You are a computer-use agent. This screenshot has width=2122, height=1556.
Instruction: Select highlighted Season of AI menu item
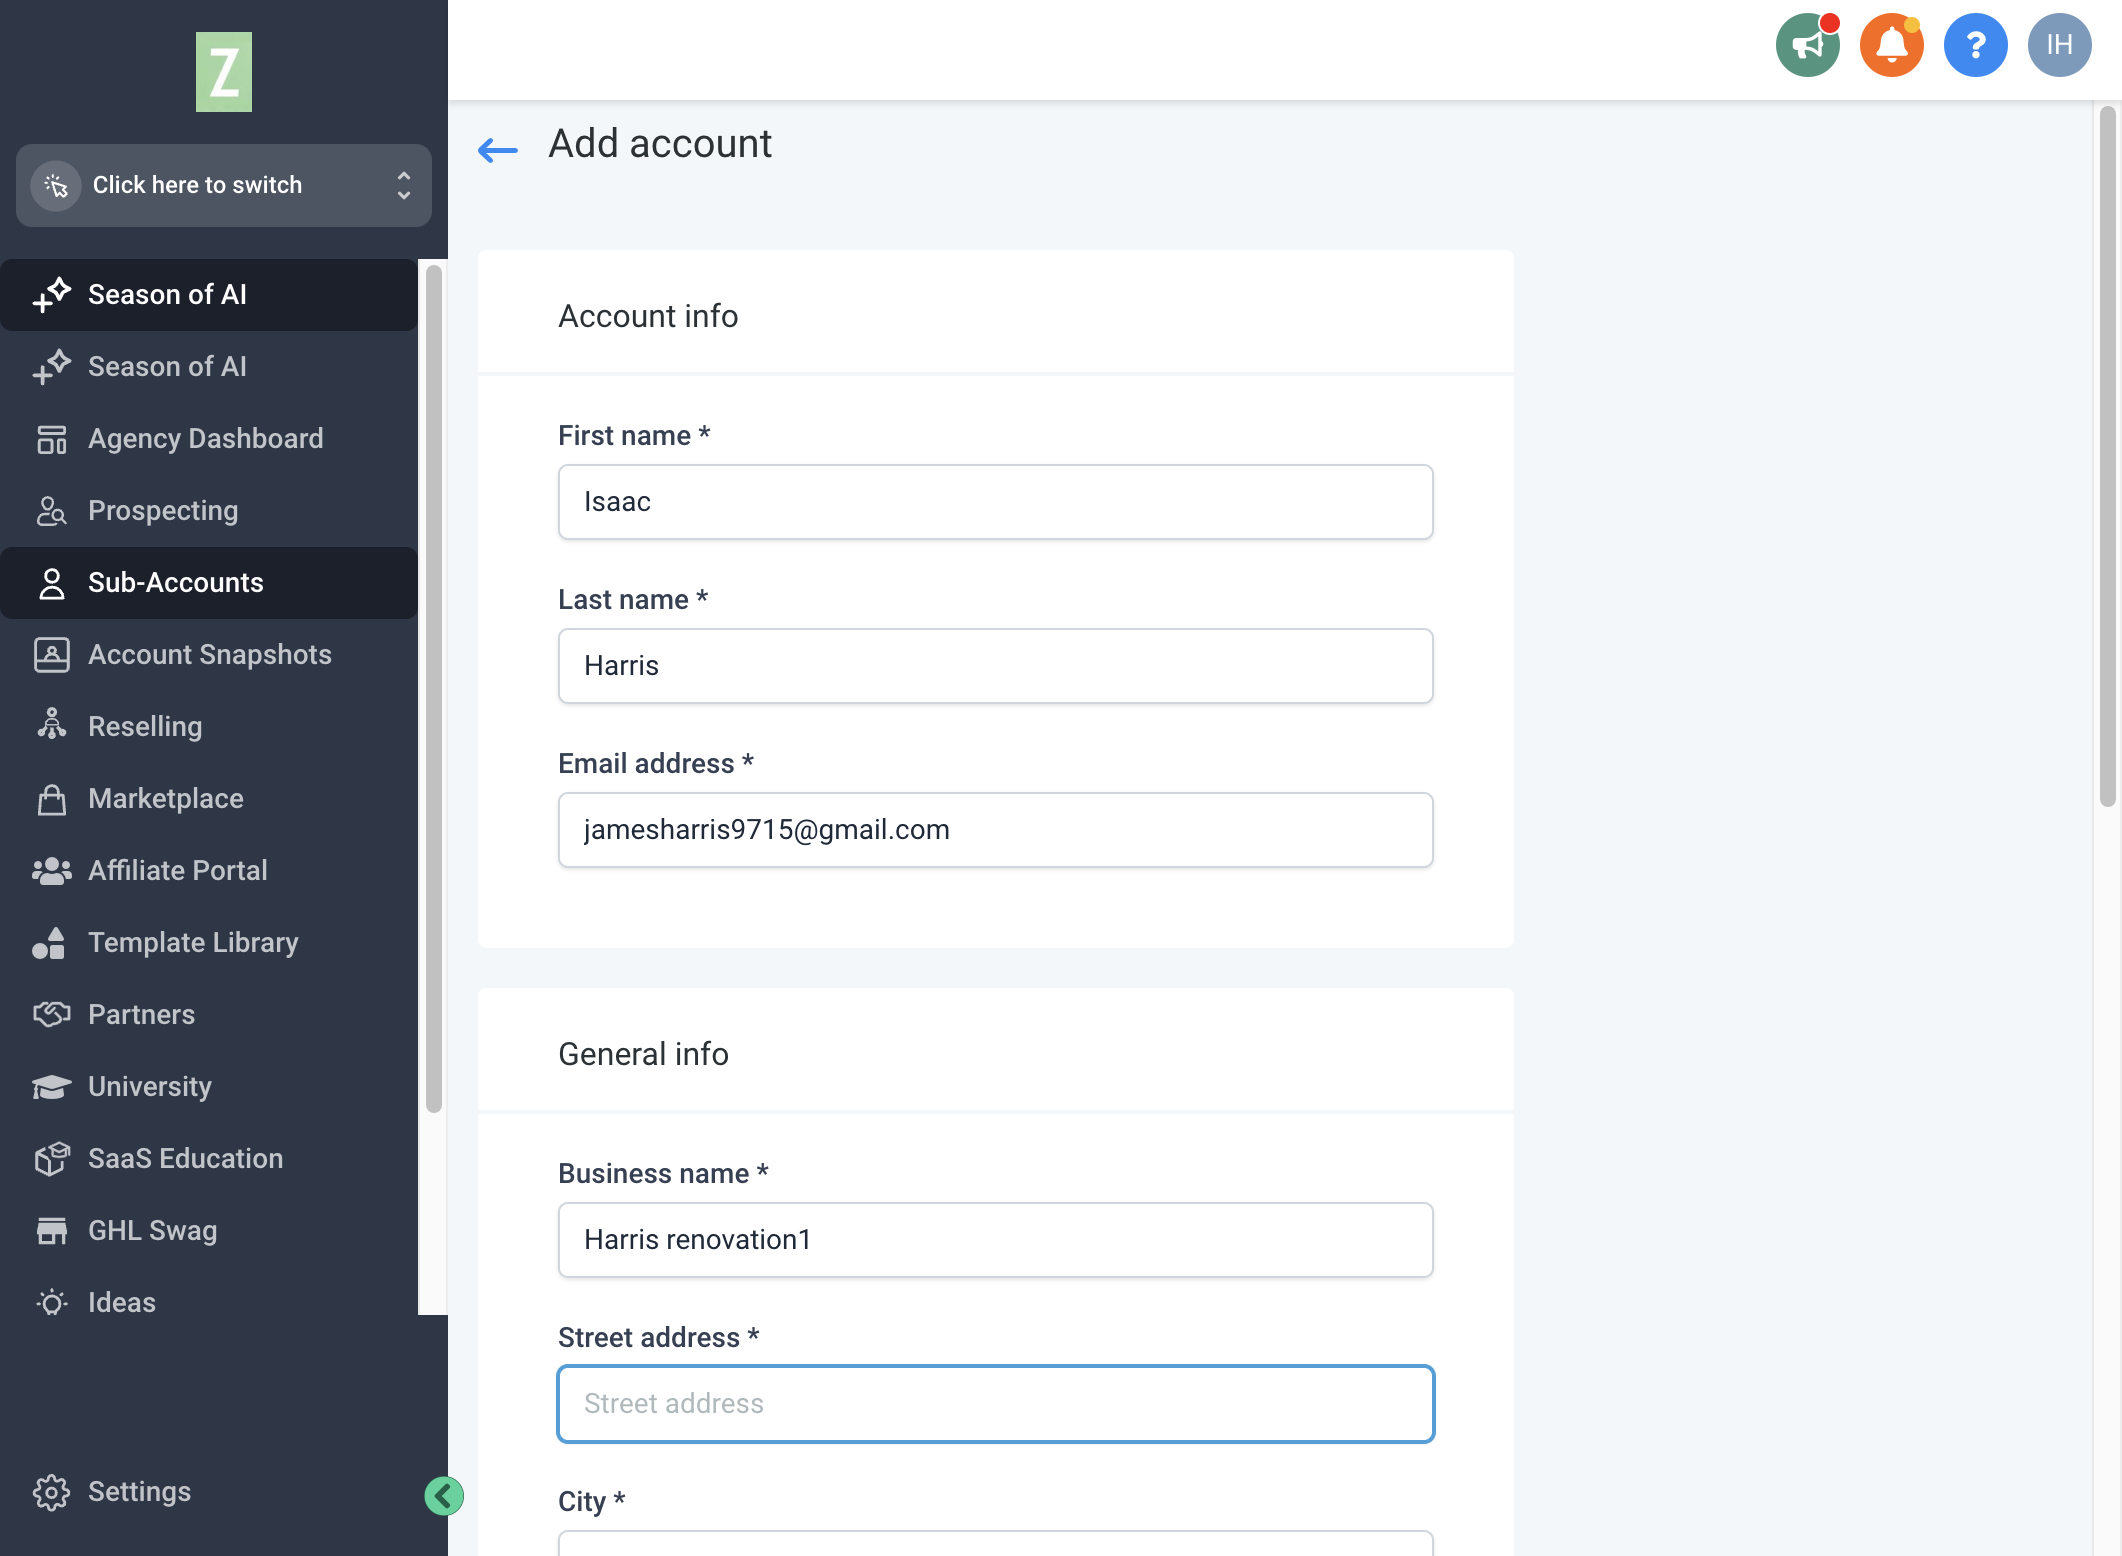tap(209, 295)
